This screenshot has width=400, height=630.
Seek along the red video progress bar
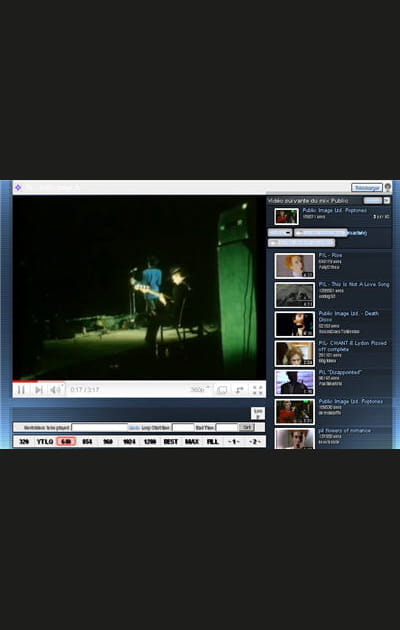pos(139,381)
